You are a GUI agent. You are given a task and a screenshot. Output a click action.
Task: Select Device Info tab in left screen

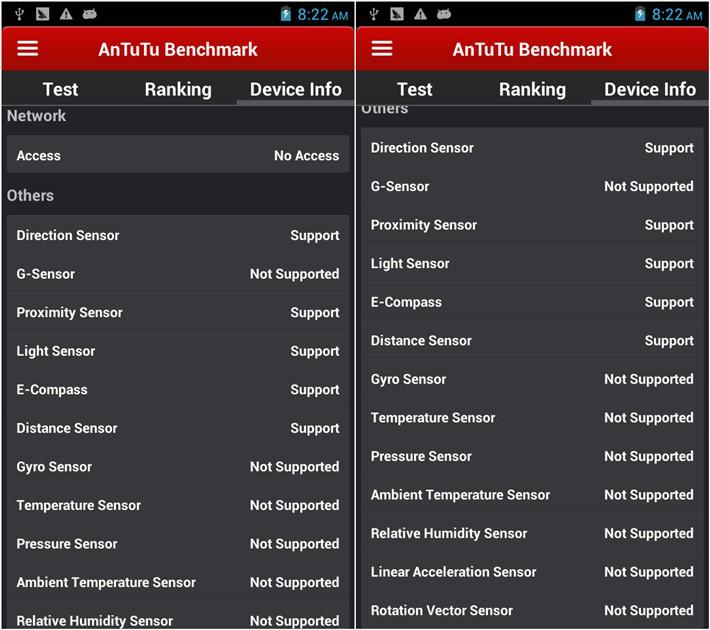tap(296, 89)
